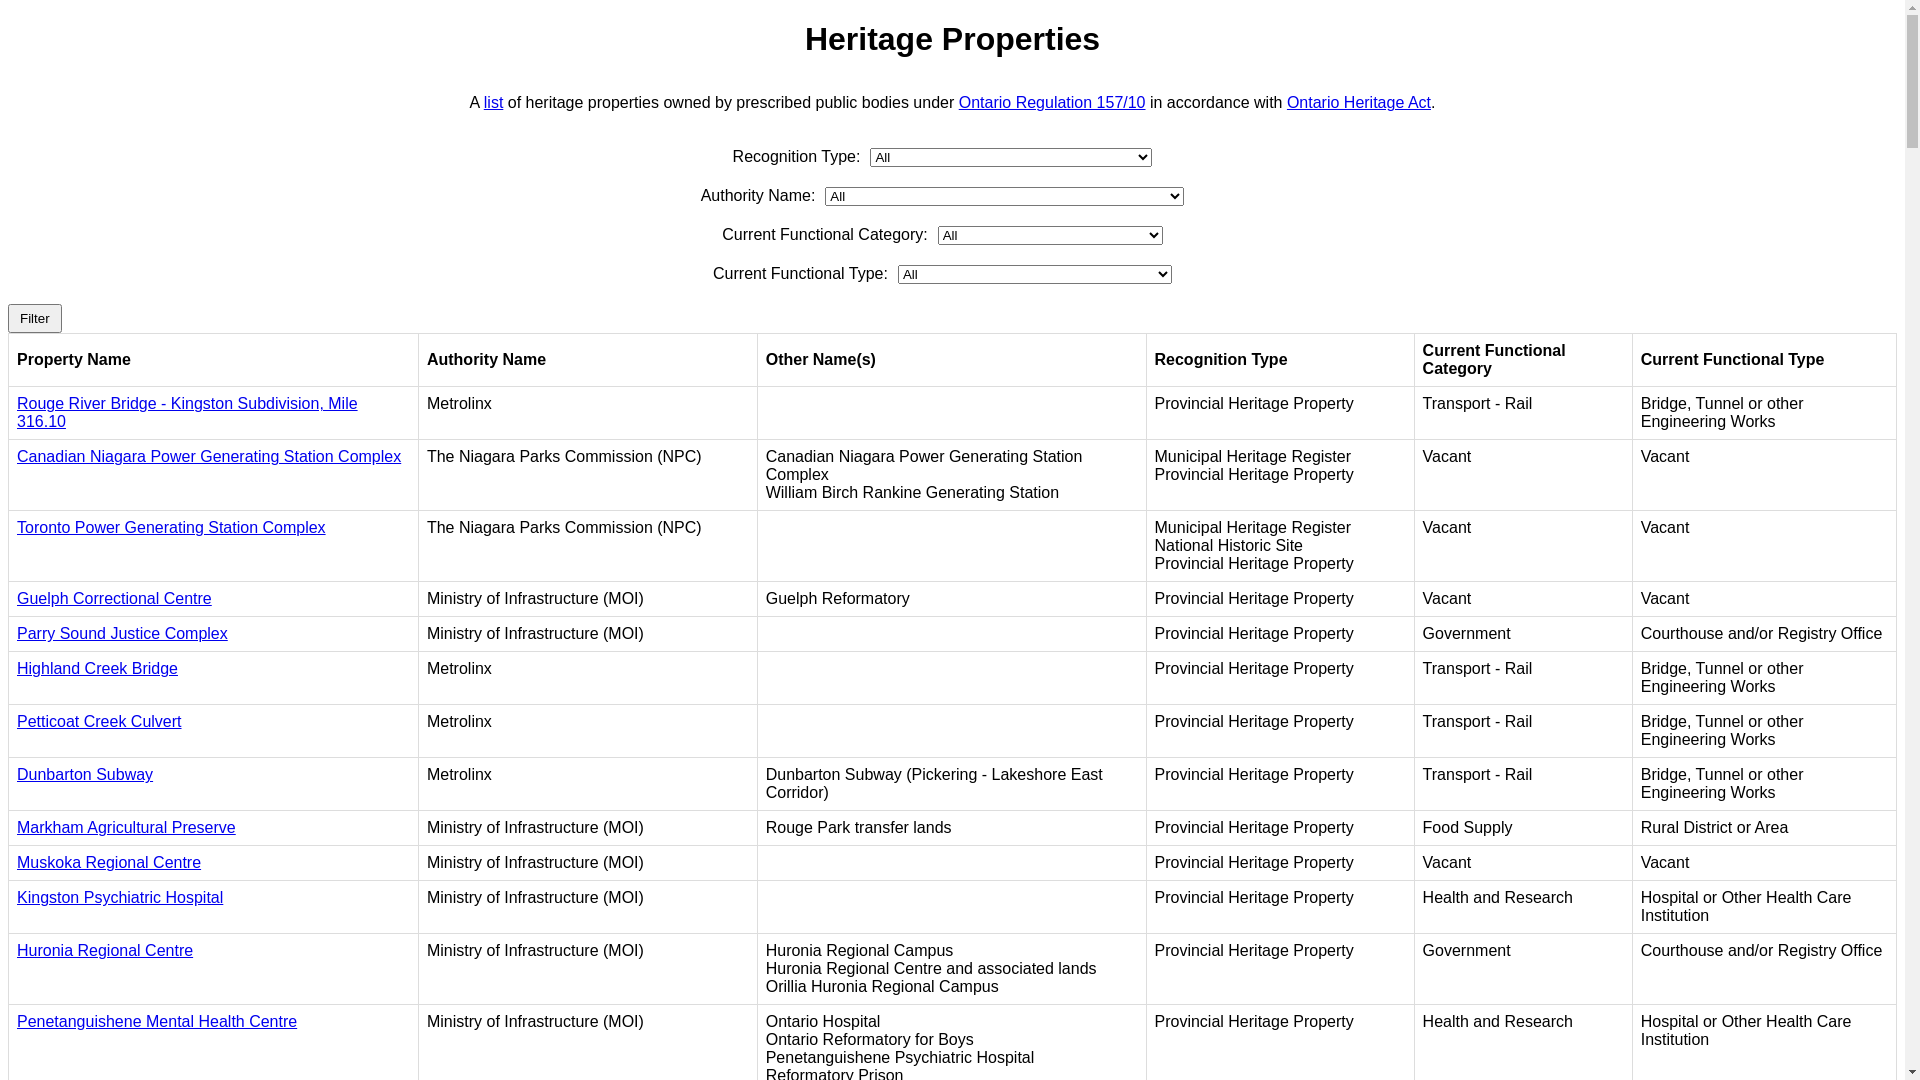Screen dimensions: 1920x1080
Task: Open Petticoat Creek Culvert link
Action: [x=99, y=722]
